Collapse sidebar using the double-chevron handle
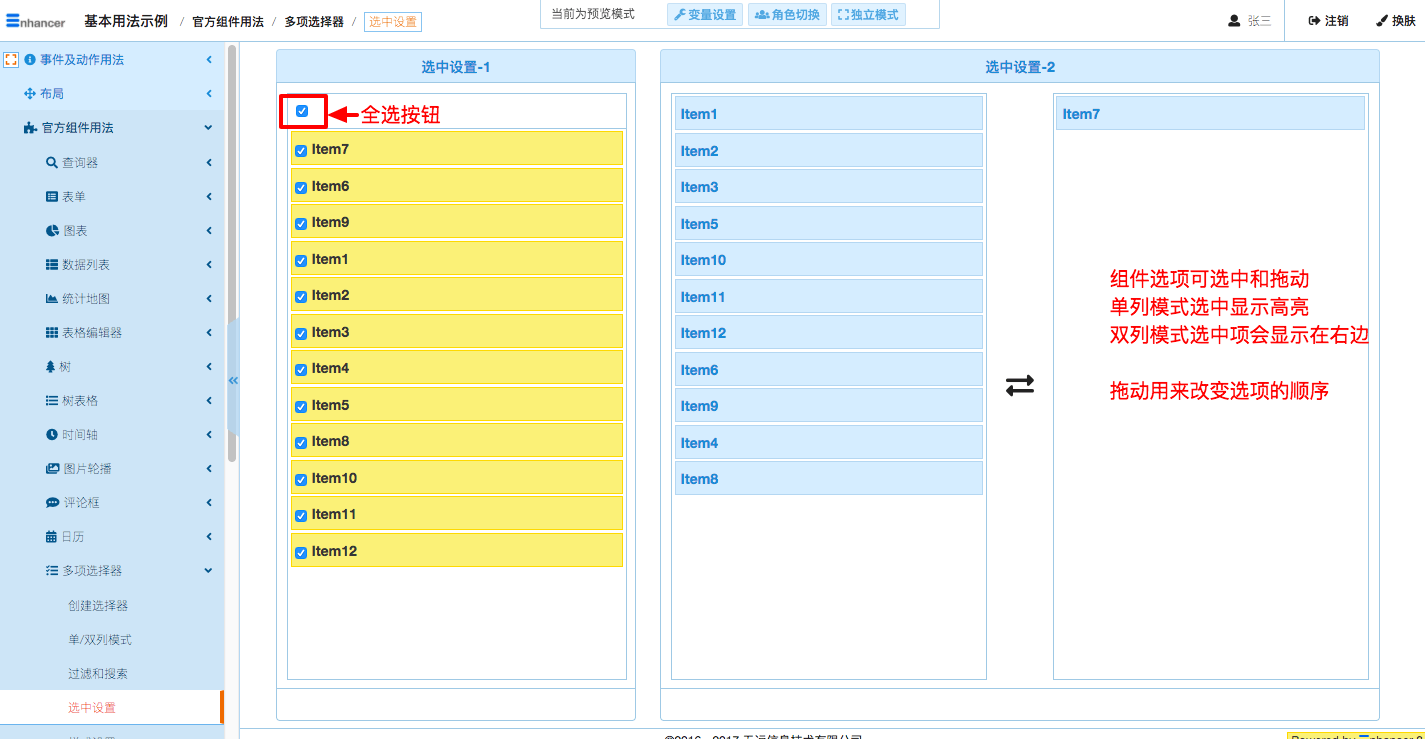The image size is (1425, 739). click(233, 380)
